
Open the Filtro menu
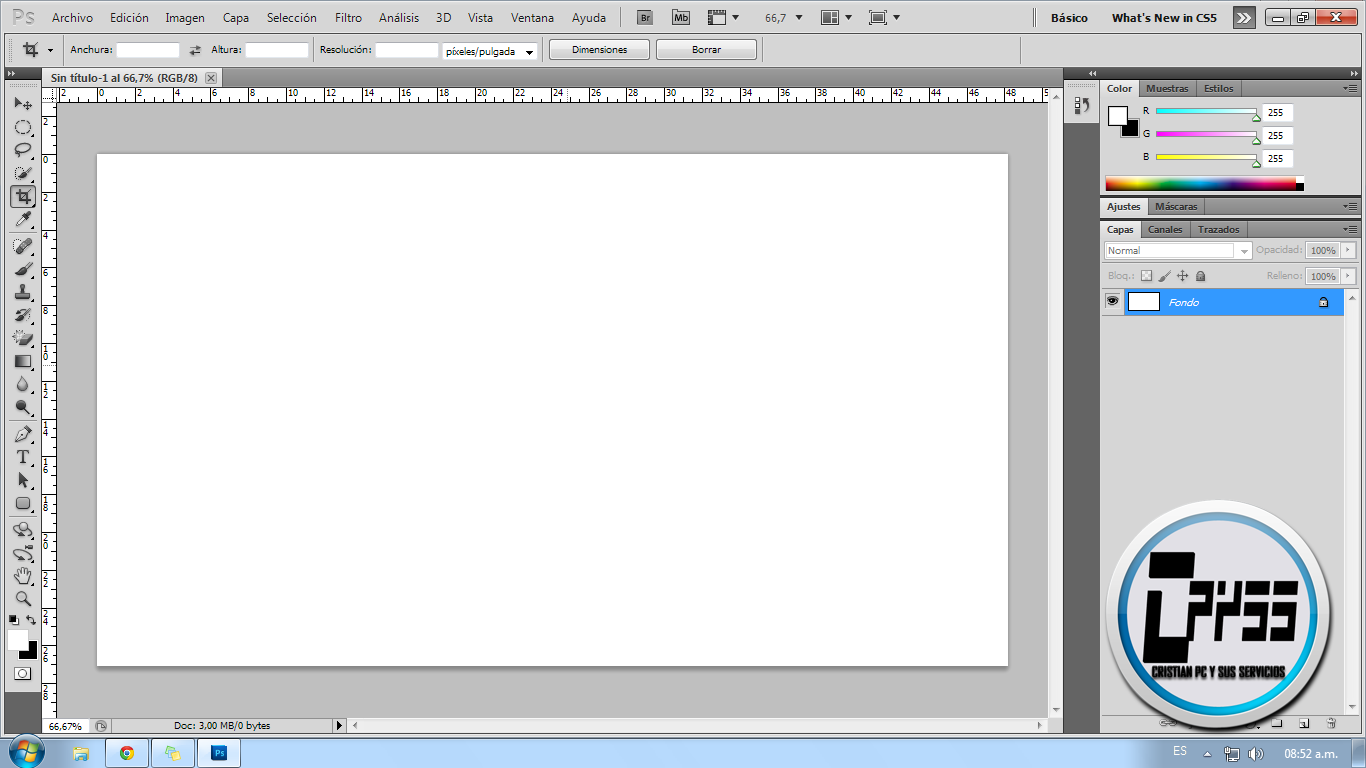(x=348, y=18)
